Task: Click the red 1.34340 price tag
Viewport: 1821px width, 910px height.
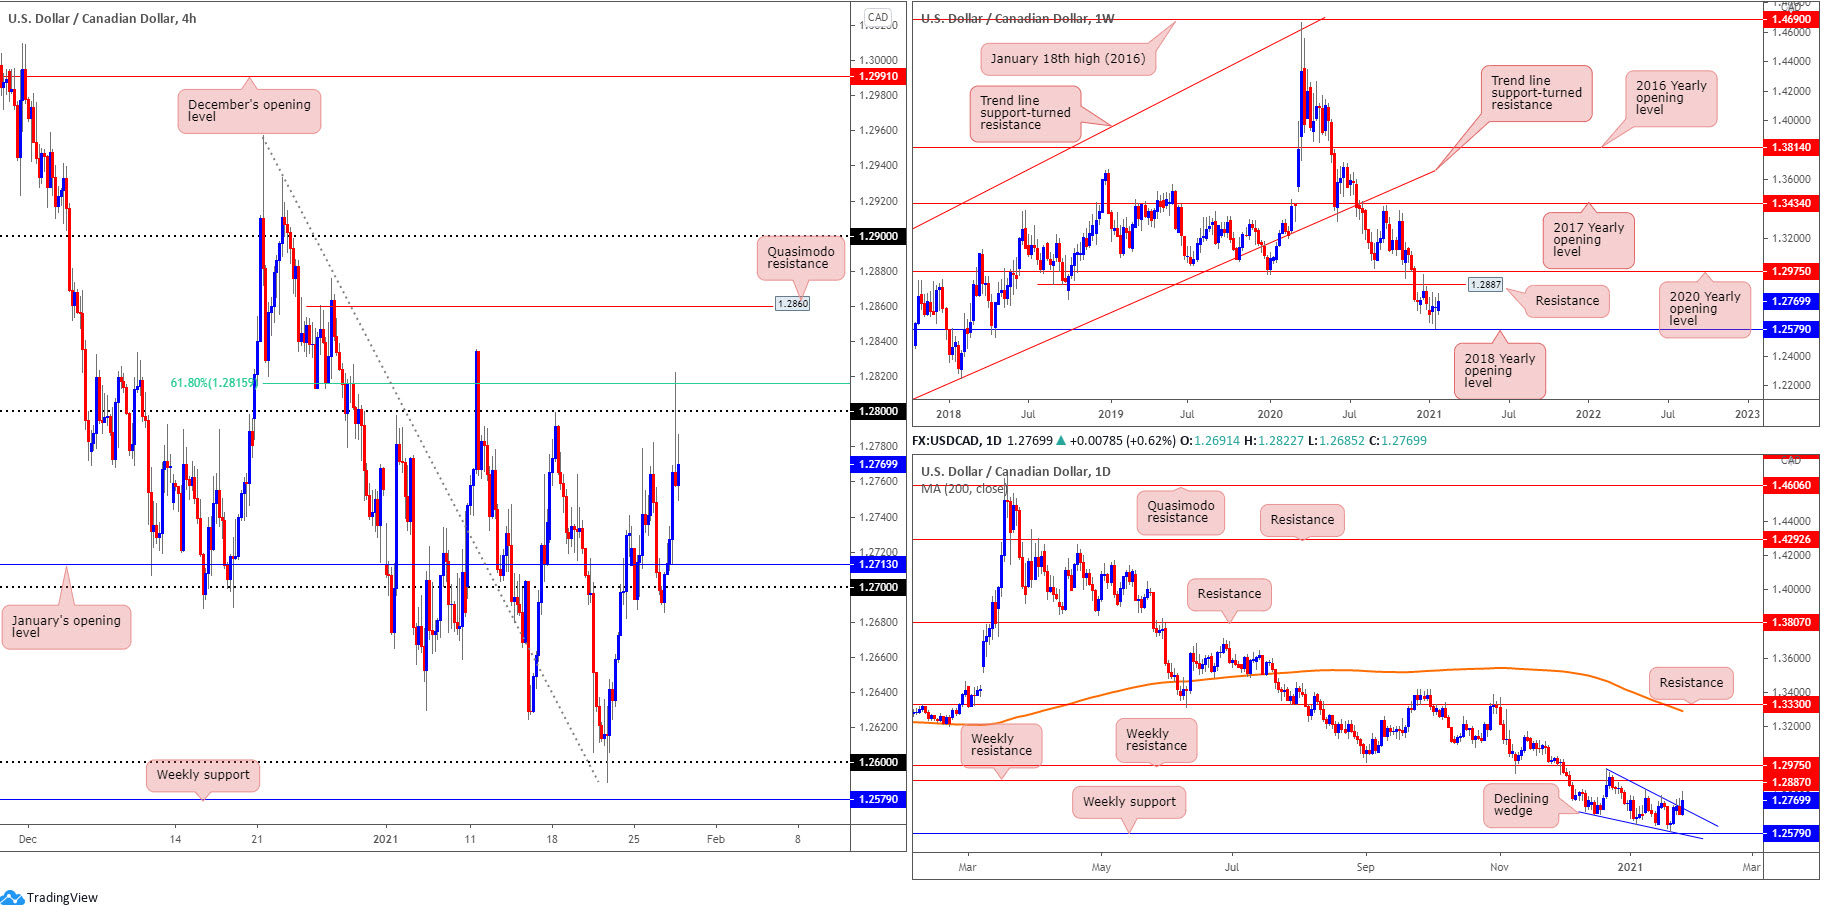Action: tap(1791, 203)
